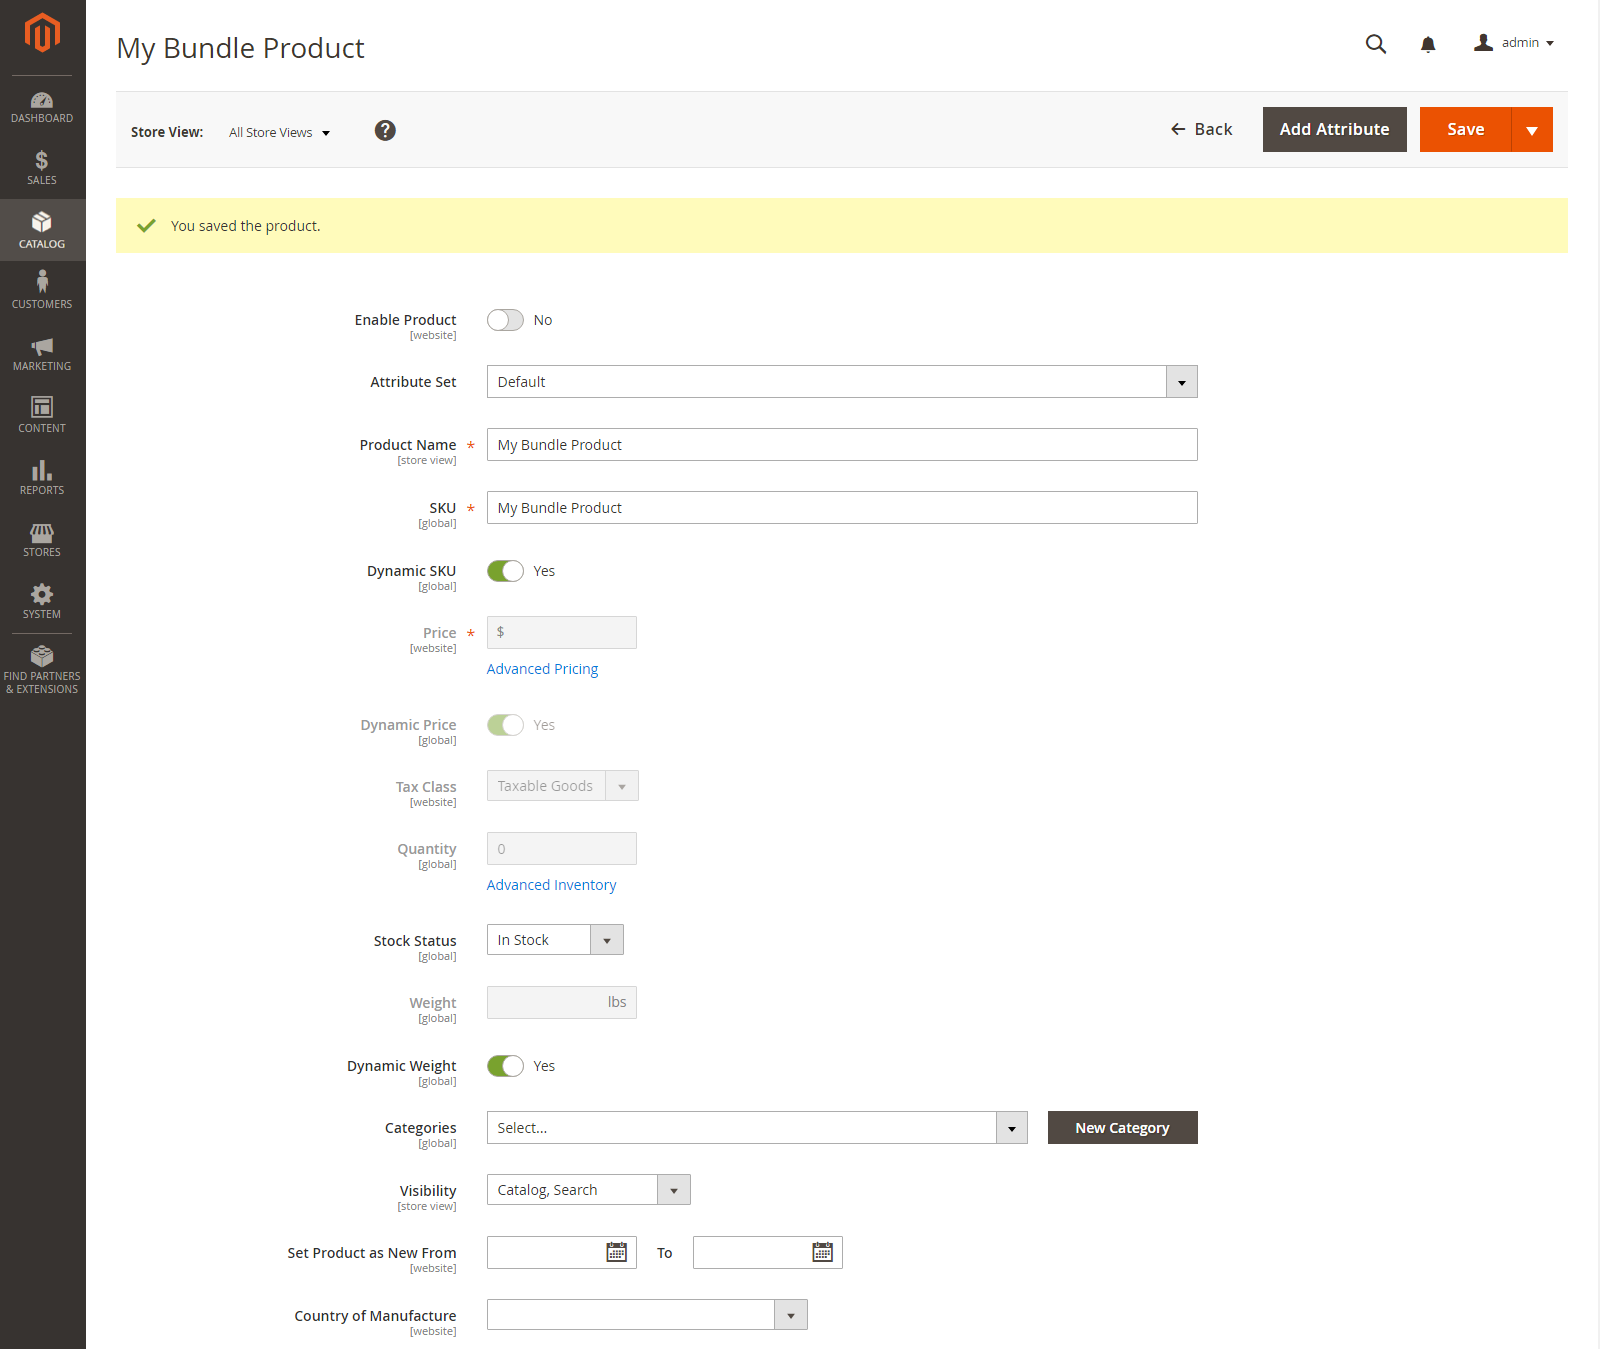1600x1349 pixels.
Task: Click the search magnifier icon
Action: [1376, 44]
